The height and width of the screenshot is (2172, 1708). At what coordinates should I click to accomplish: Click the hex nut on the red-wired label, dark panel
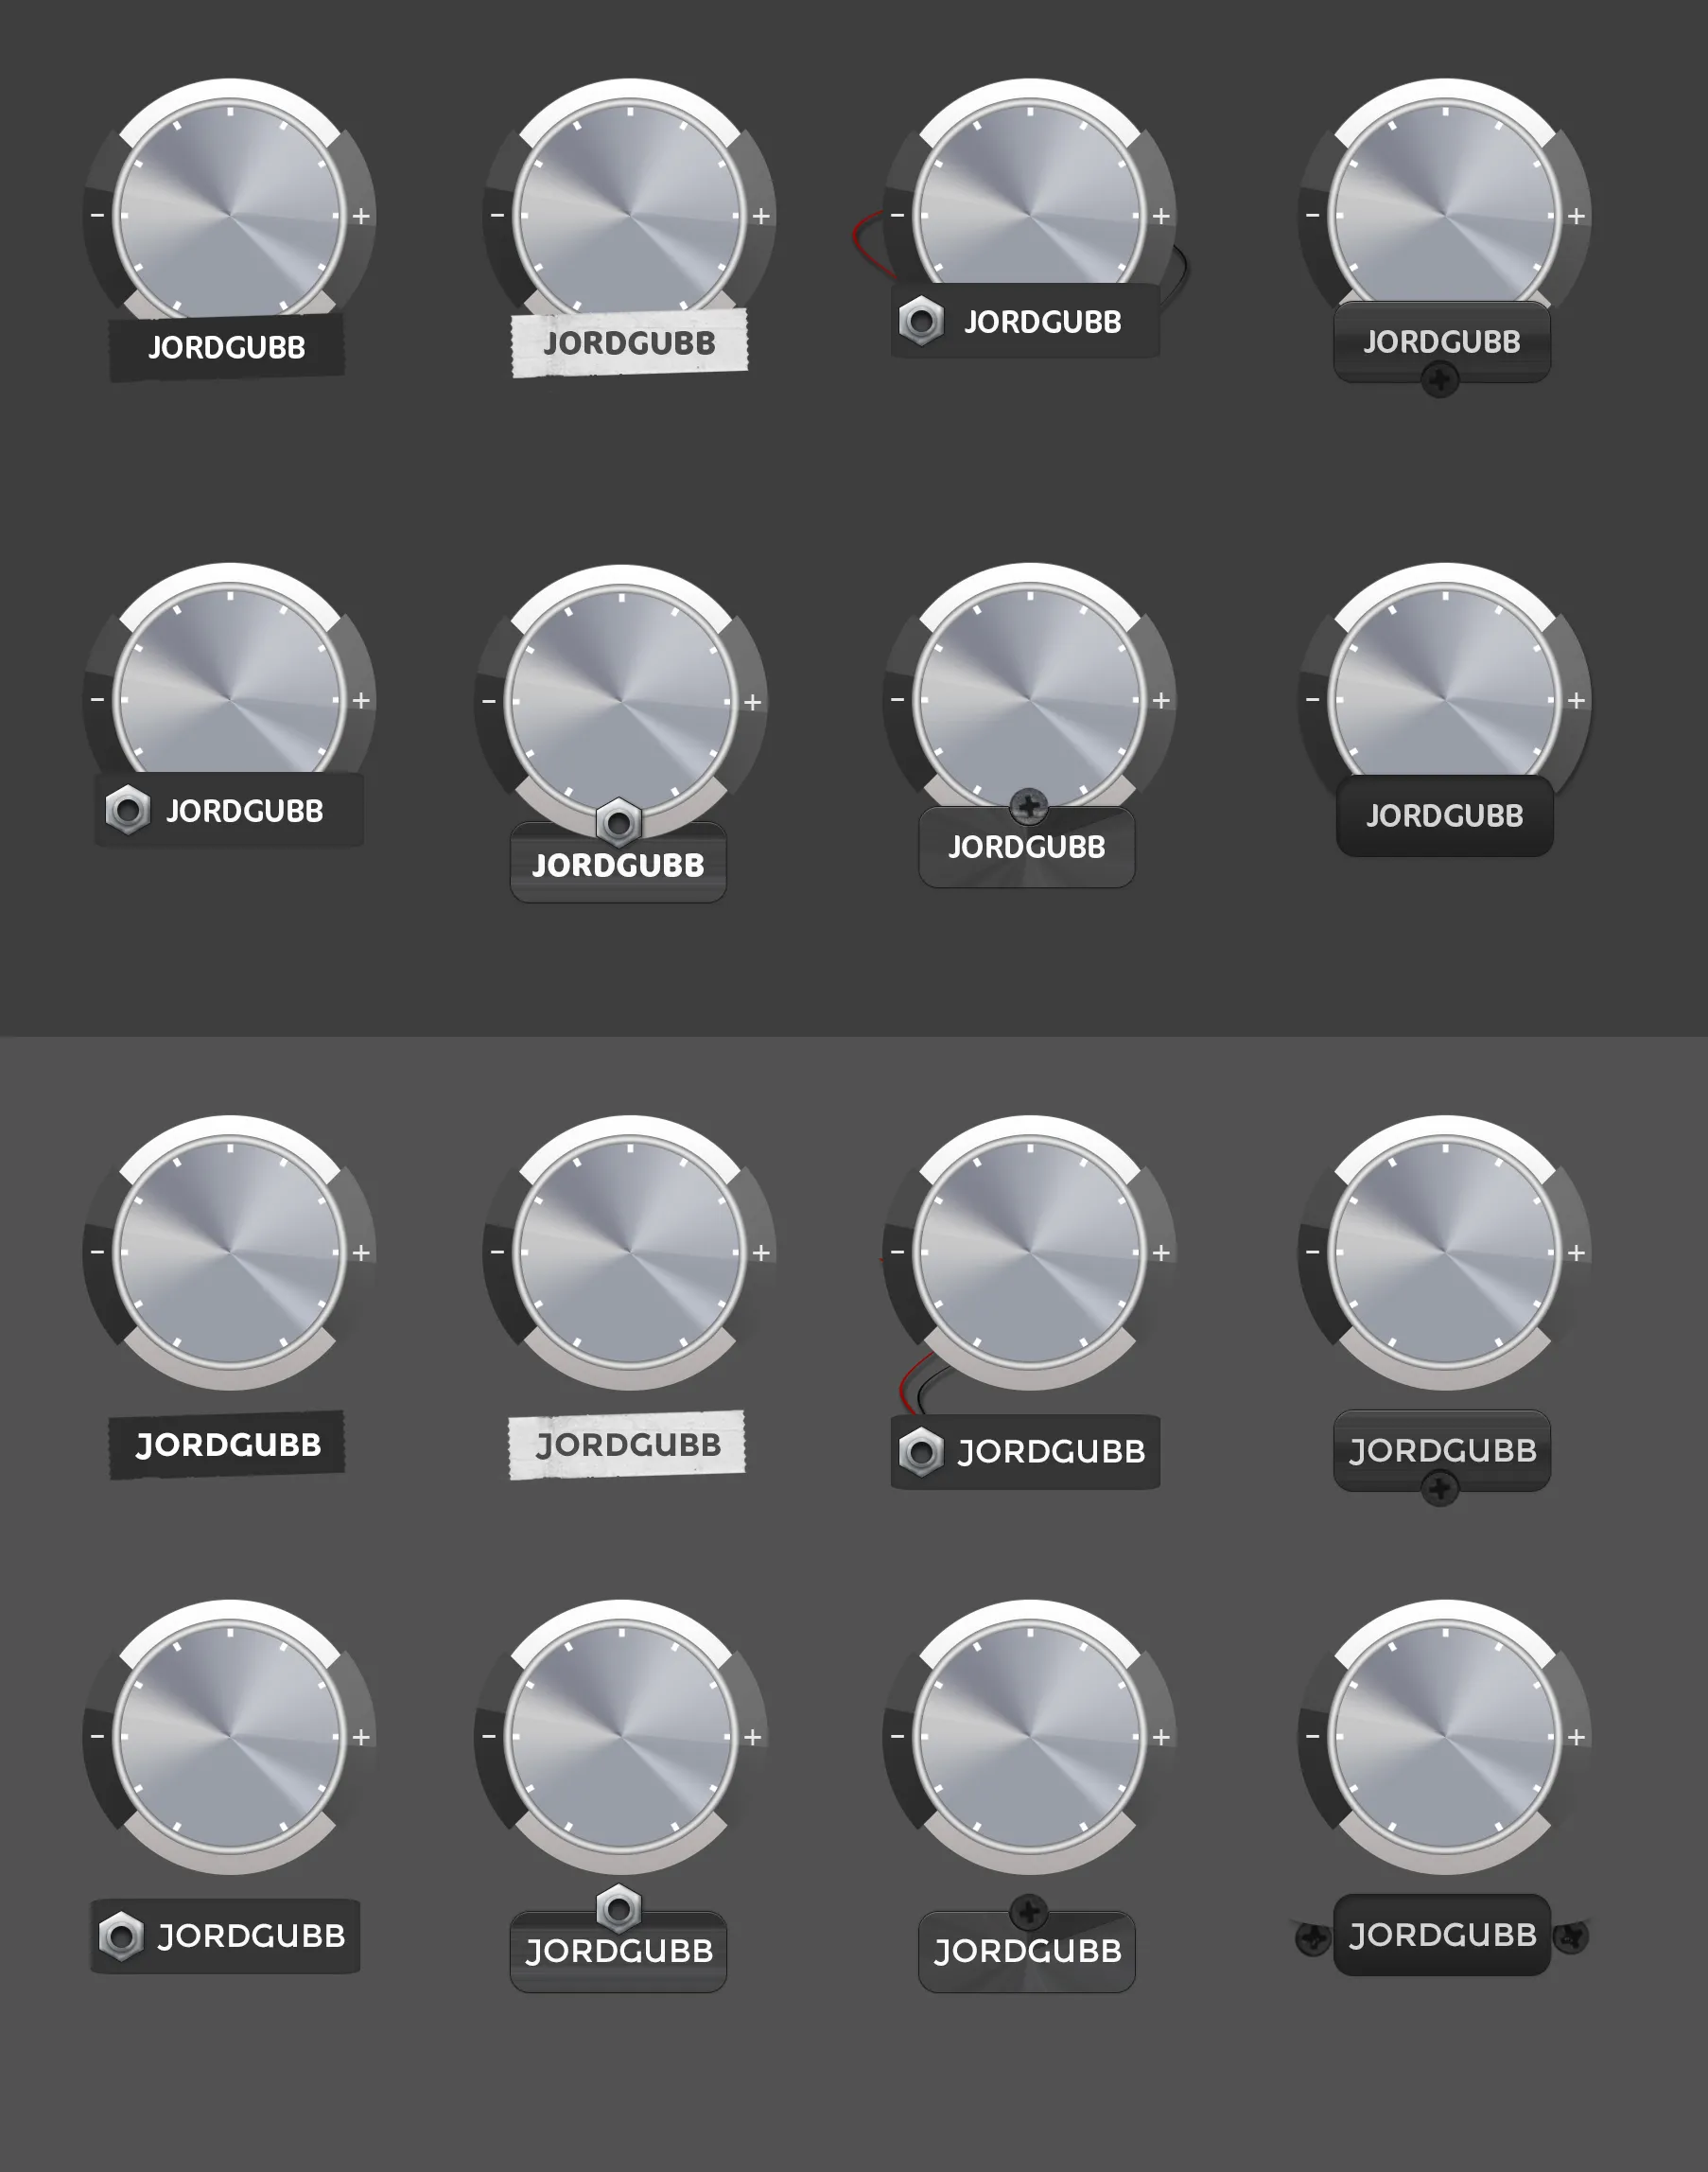tap(920, 321)
